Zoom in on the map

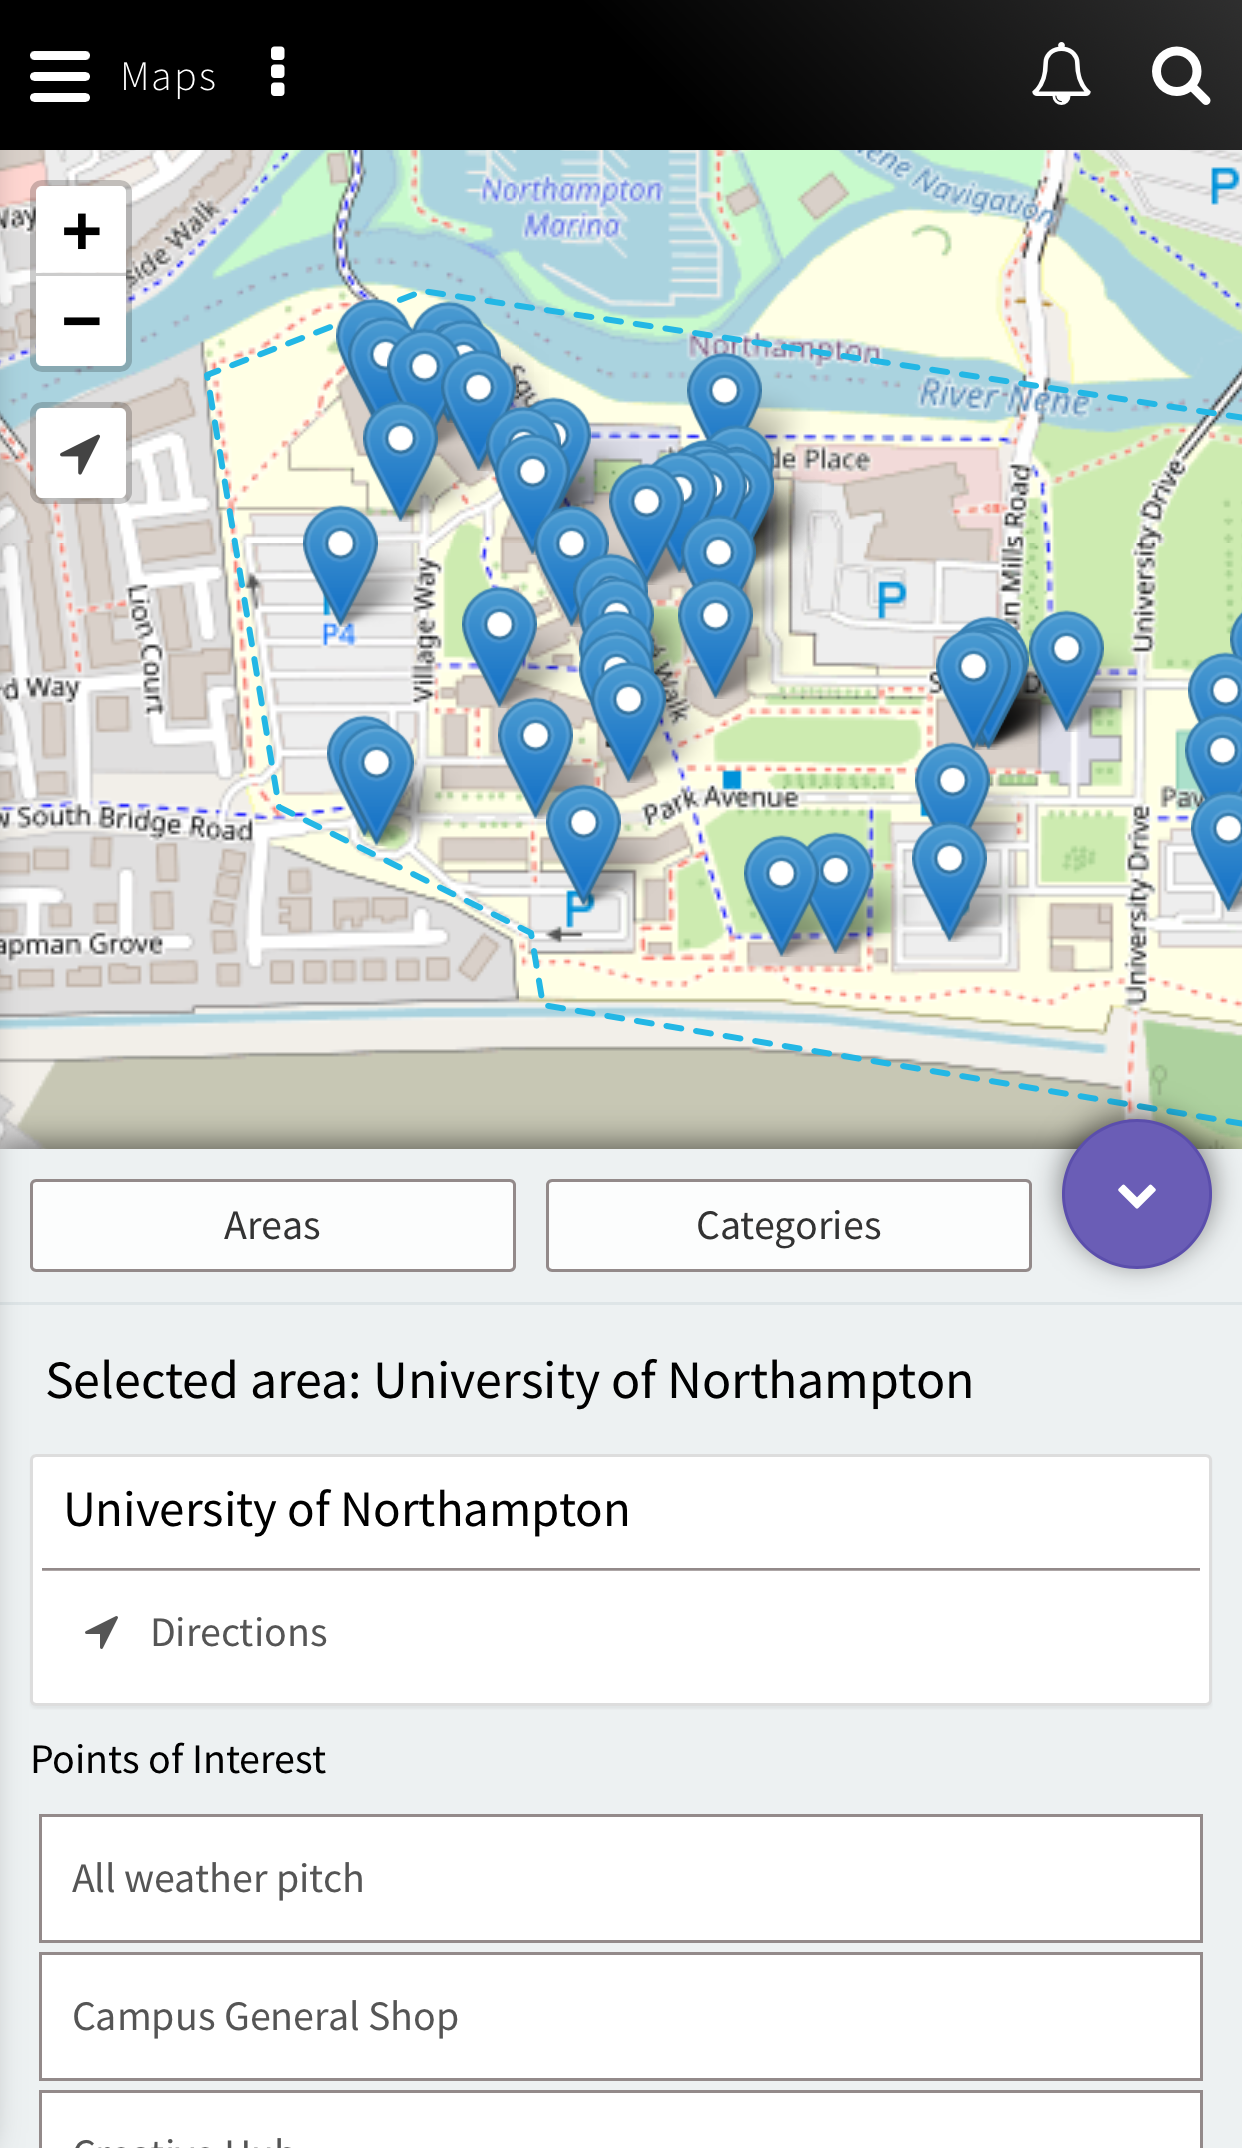click(x=81, y=231)
